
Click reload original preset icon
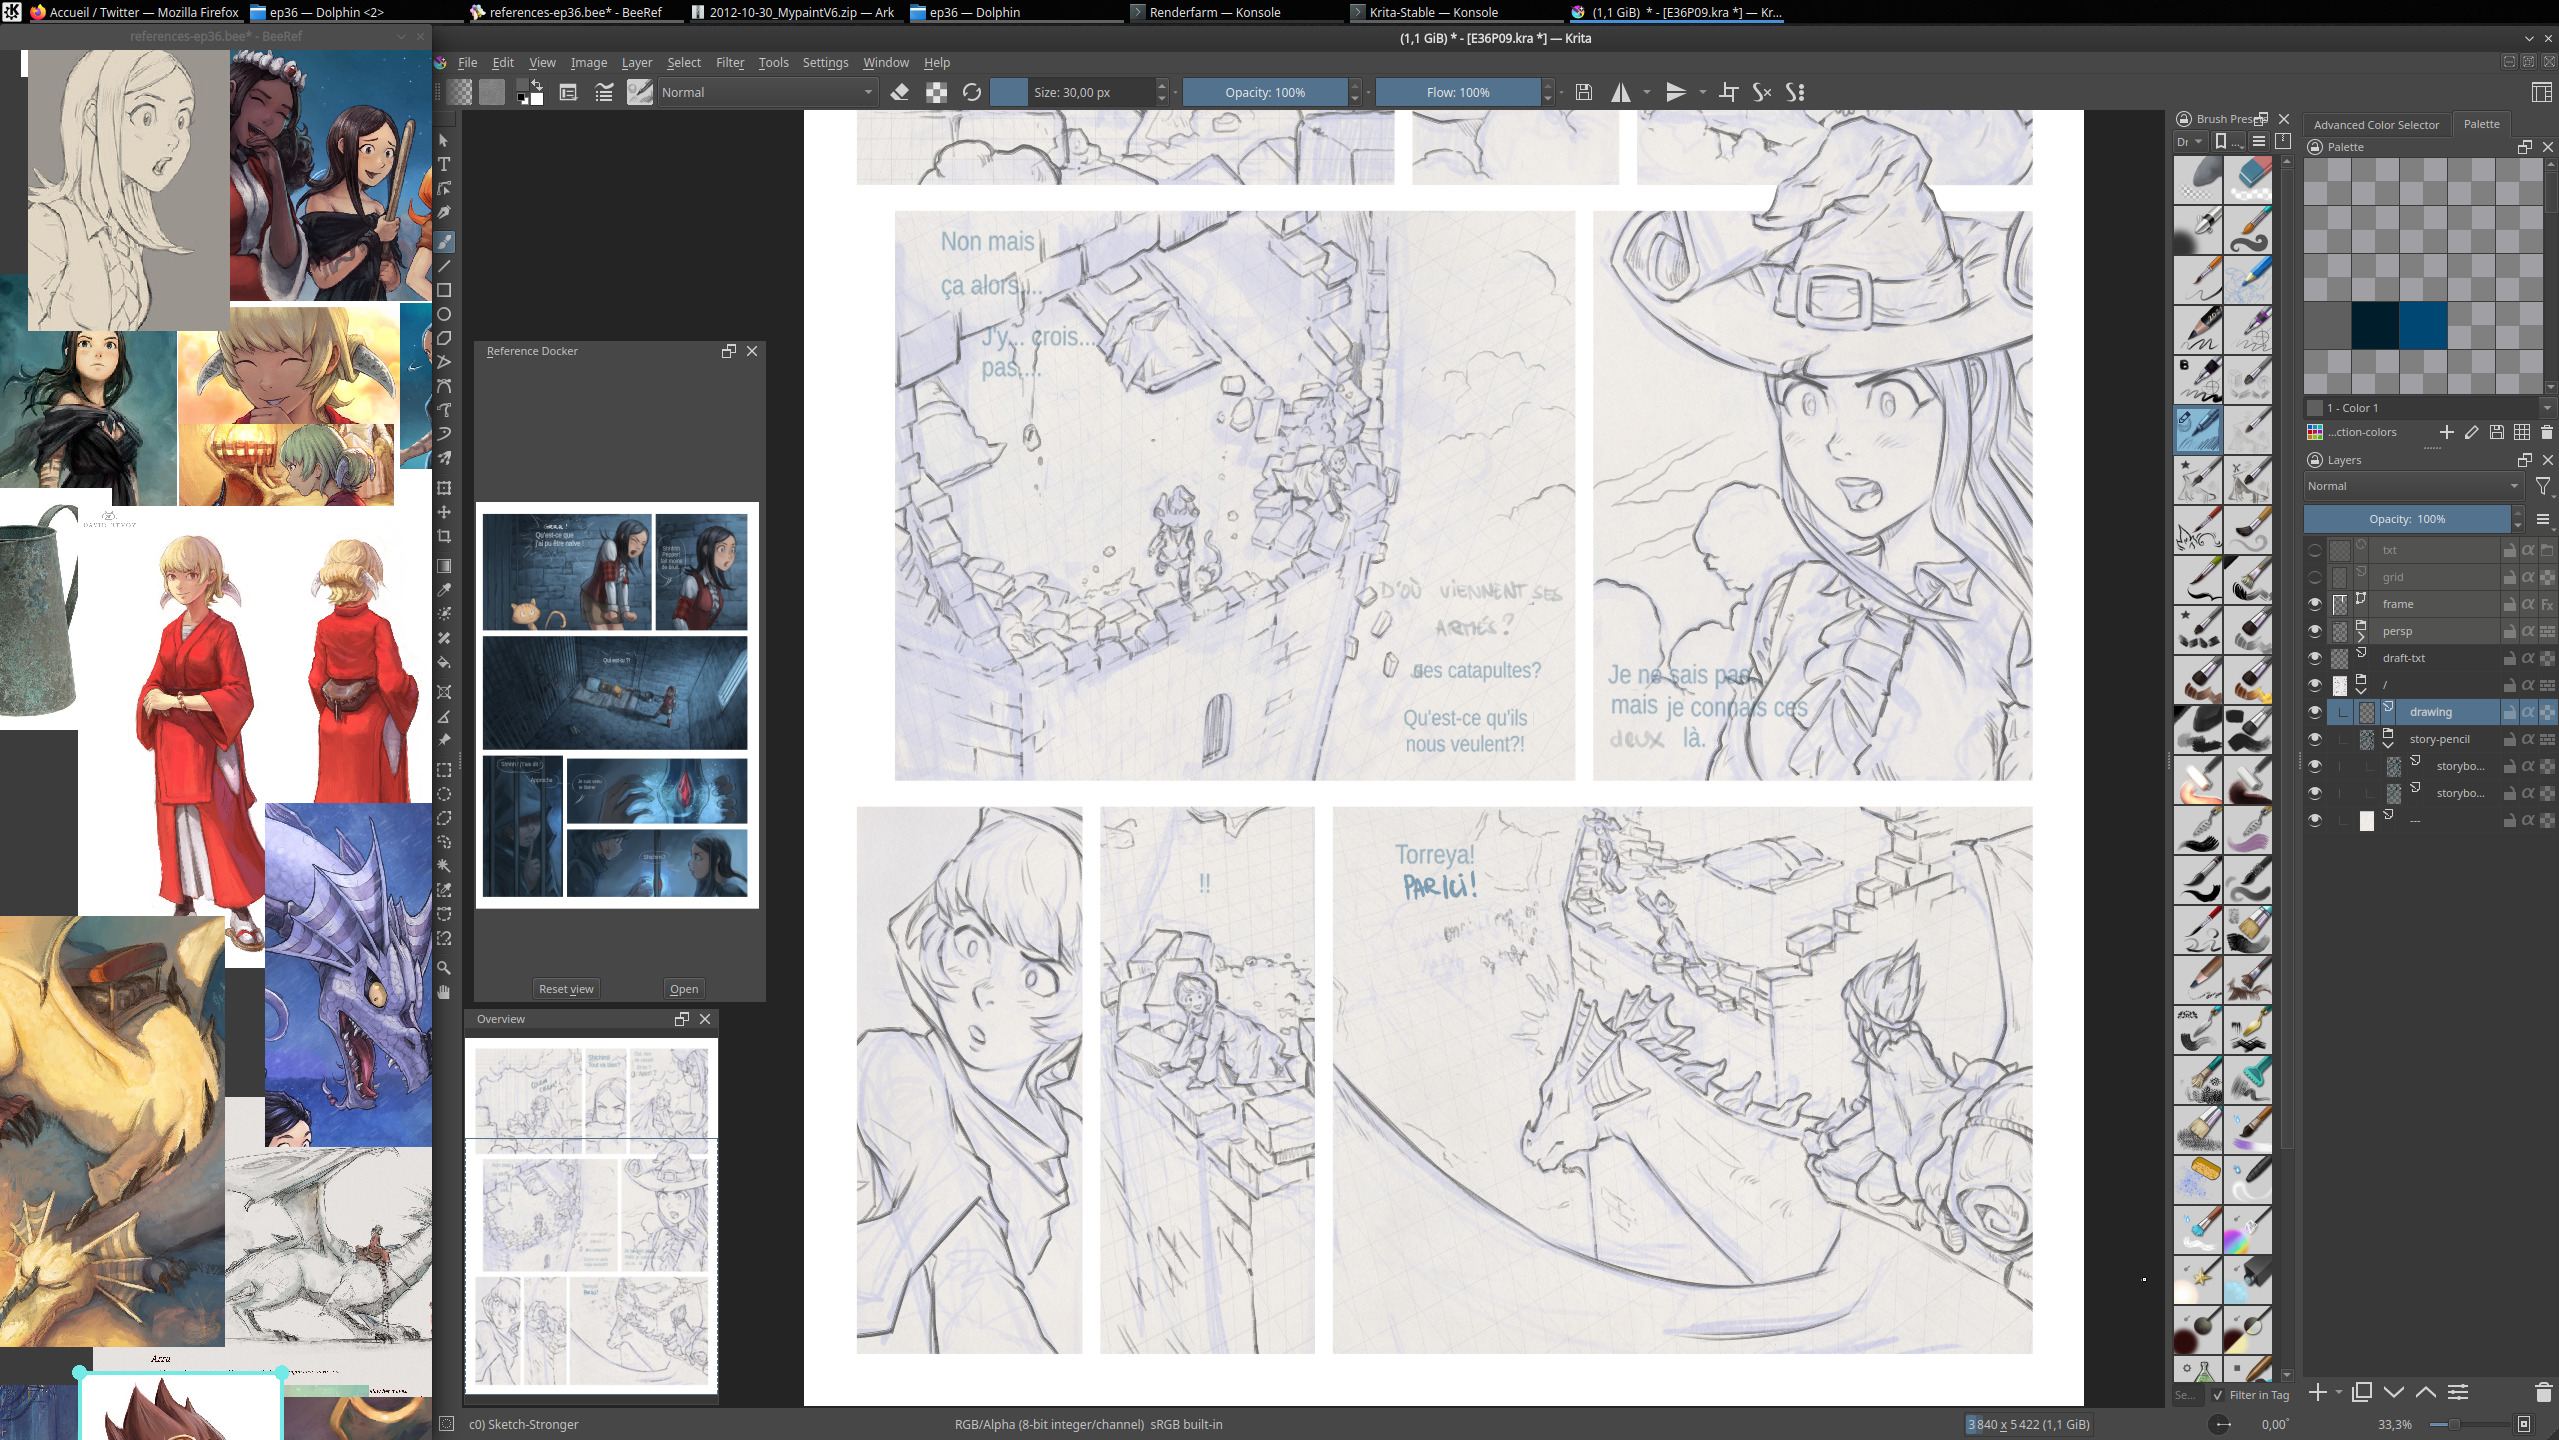(971, 92)
